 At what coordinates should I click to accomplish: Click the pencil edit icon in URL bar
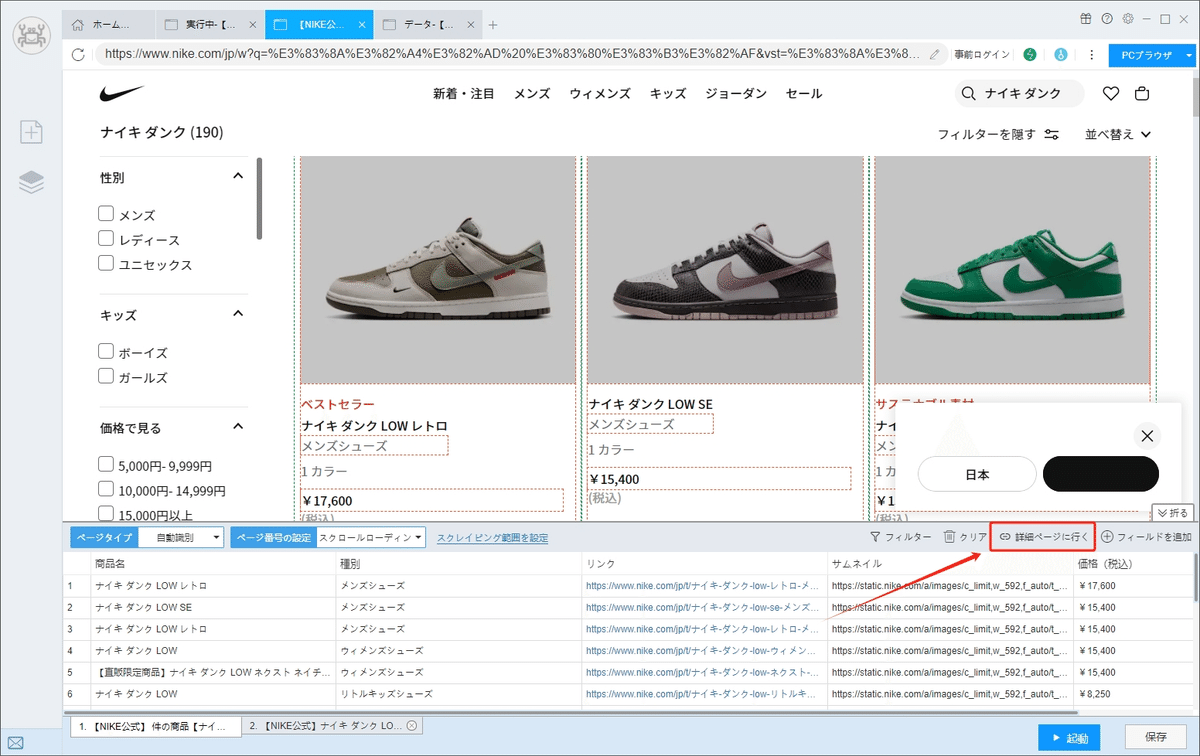pyautogui.click(x=934, y=55)
